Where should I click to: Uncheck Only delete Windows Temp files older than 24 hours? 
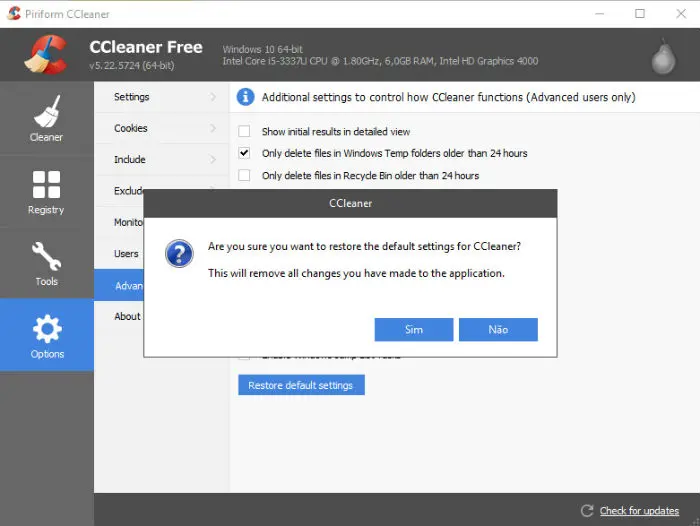pyautogui.click(x=244, y=153)
